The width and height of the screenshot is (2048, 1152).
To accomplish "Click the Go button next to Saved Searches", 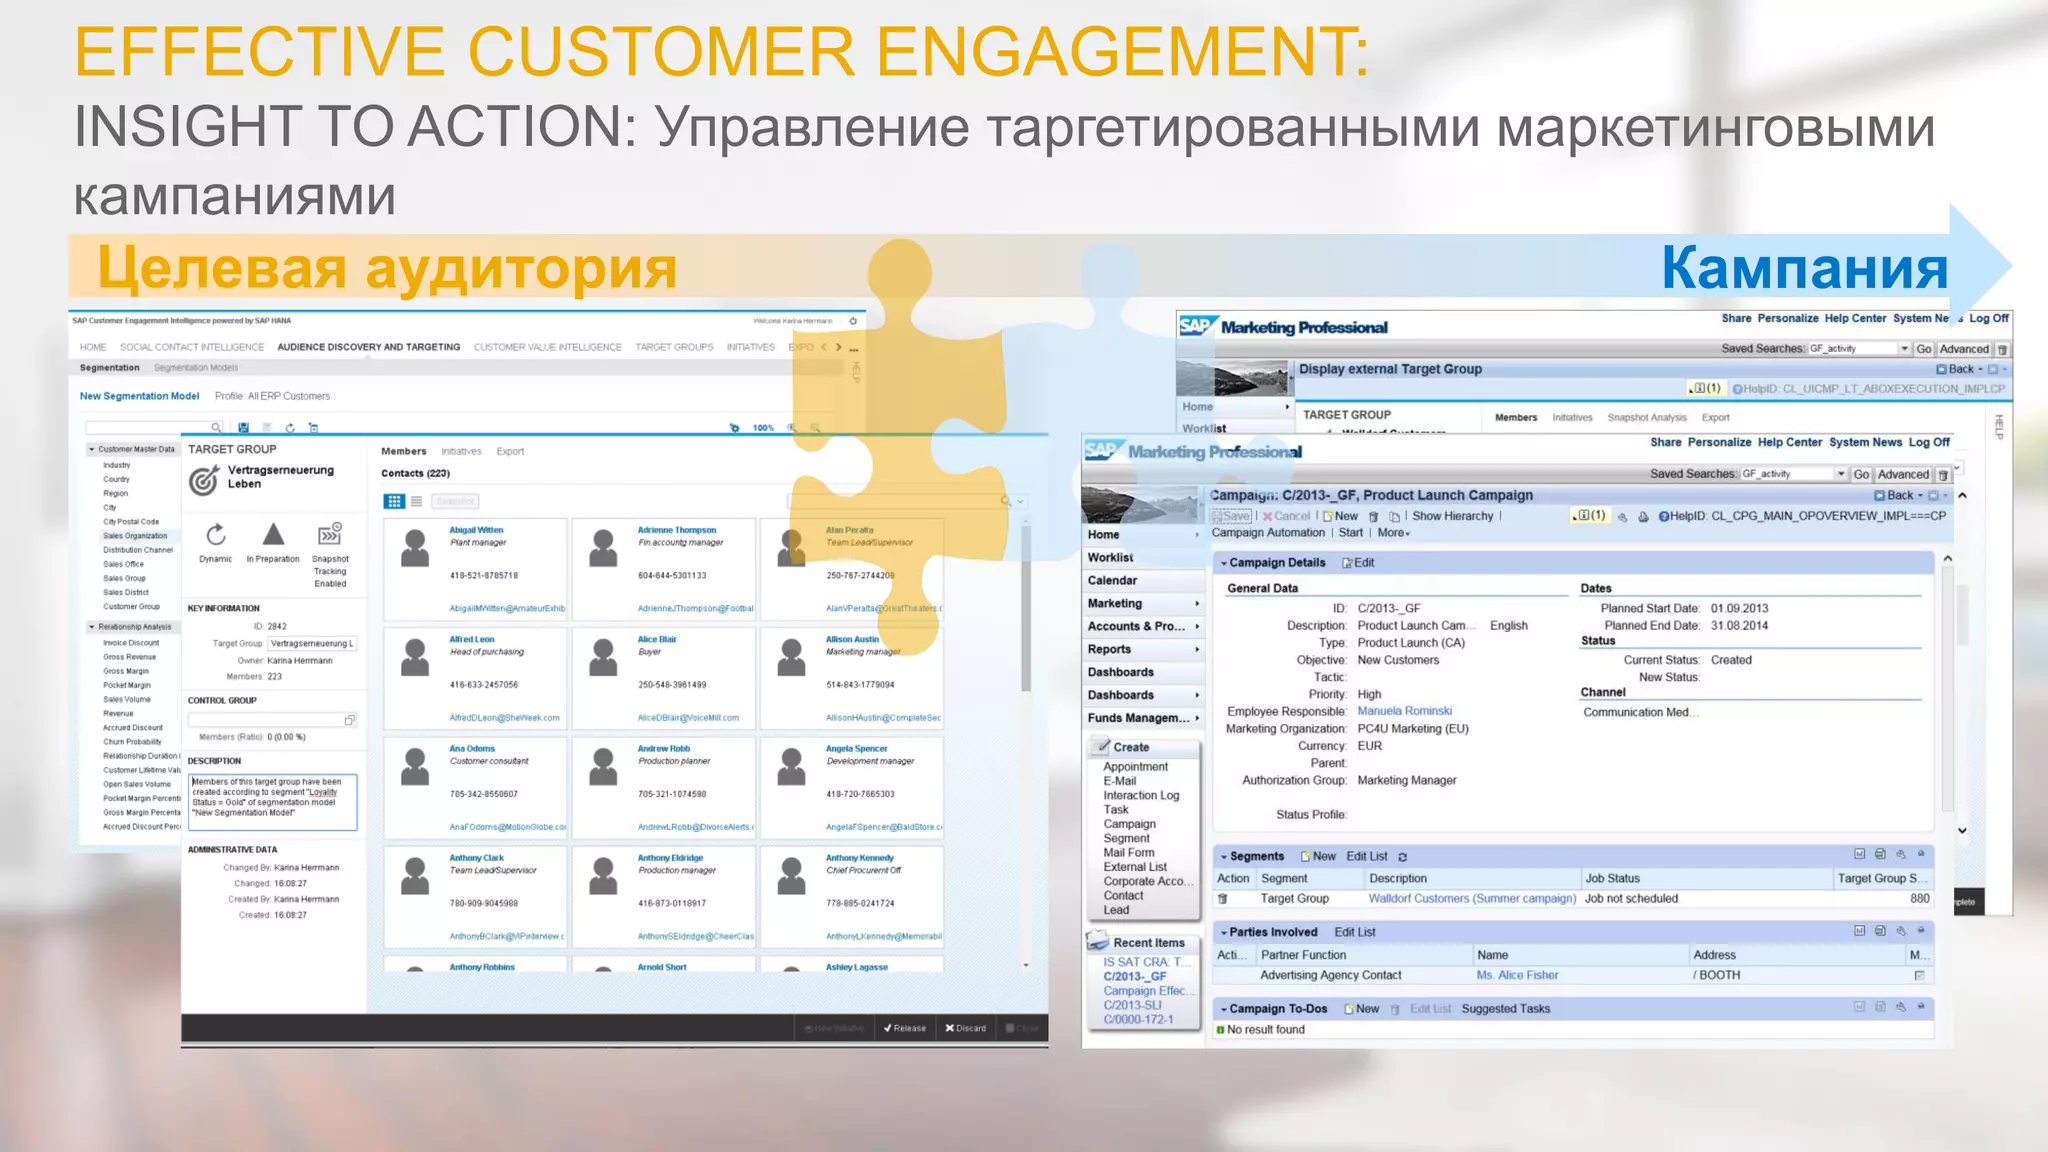I will click(1861, 475).
